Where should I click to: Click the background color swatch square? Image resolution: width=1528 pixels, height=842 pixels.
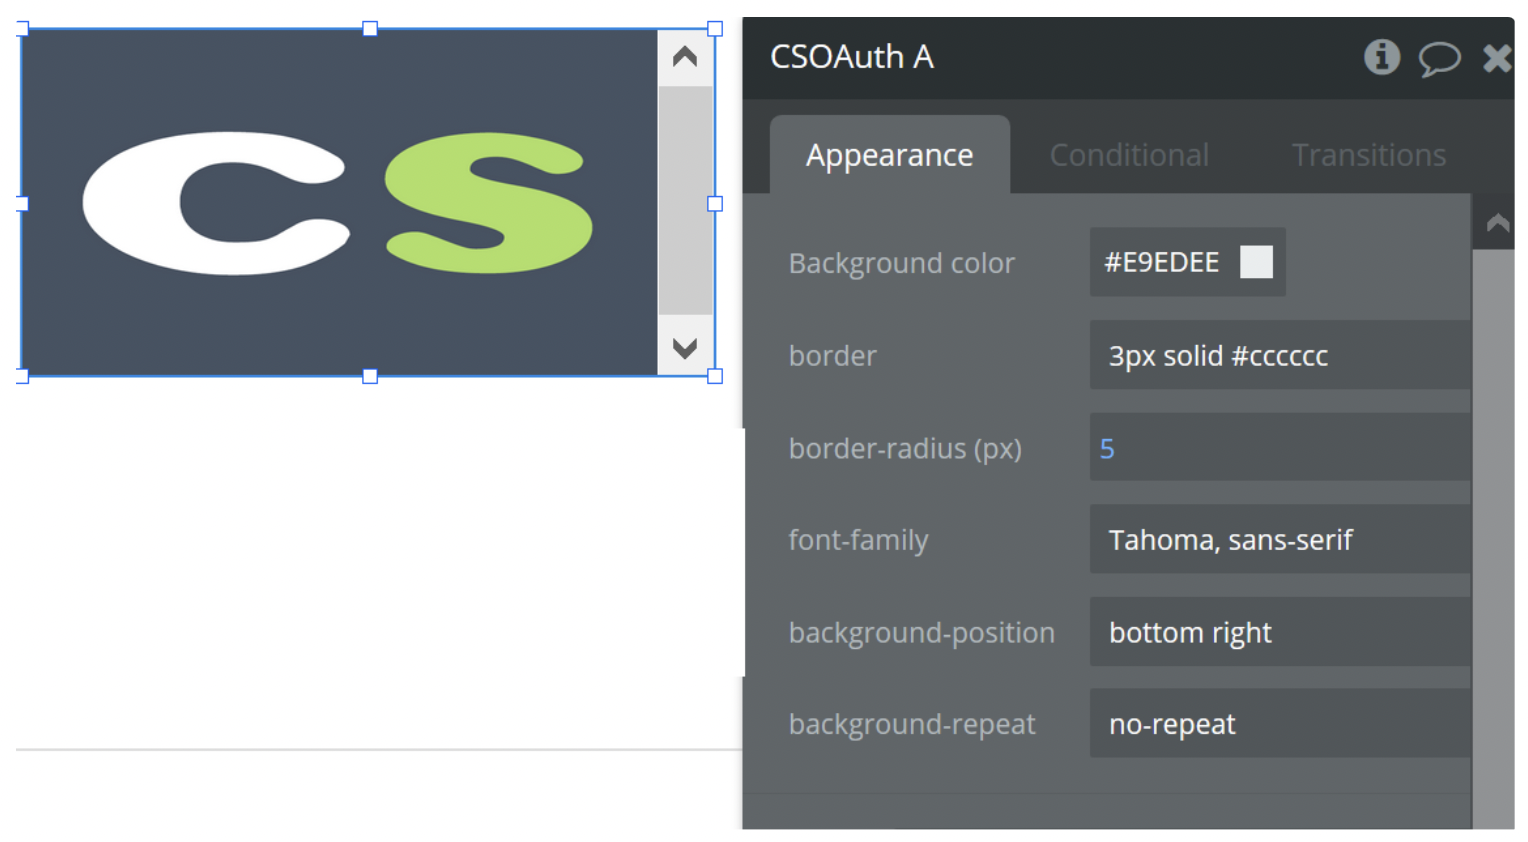point(1256,262)
